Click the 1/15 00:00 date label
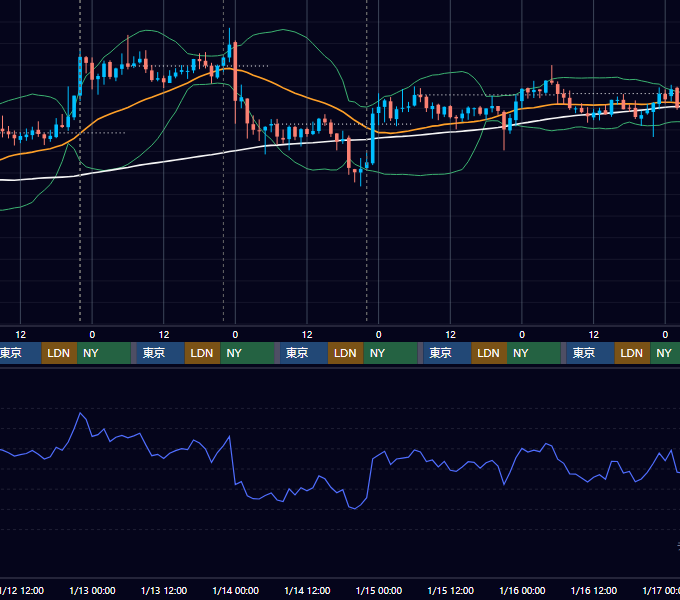 tap(379, 590)
